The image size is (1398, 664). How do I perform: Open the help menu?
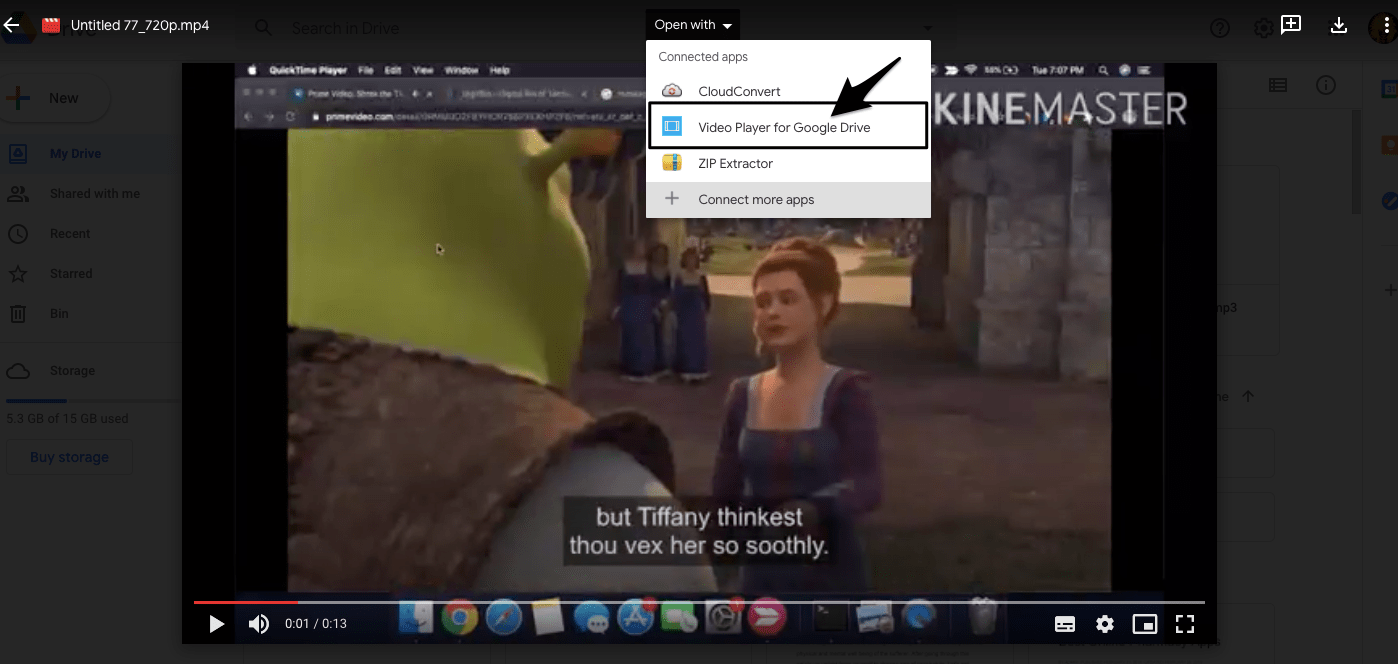point(1219,28)
